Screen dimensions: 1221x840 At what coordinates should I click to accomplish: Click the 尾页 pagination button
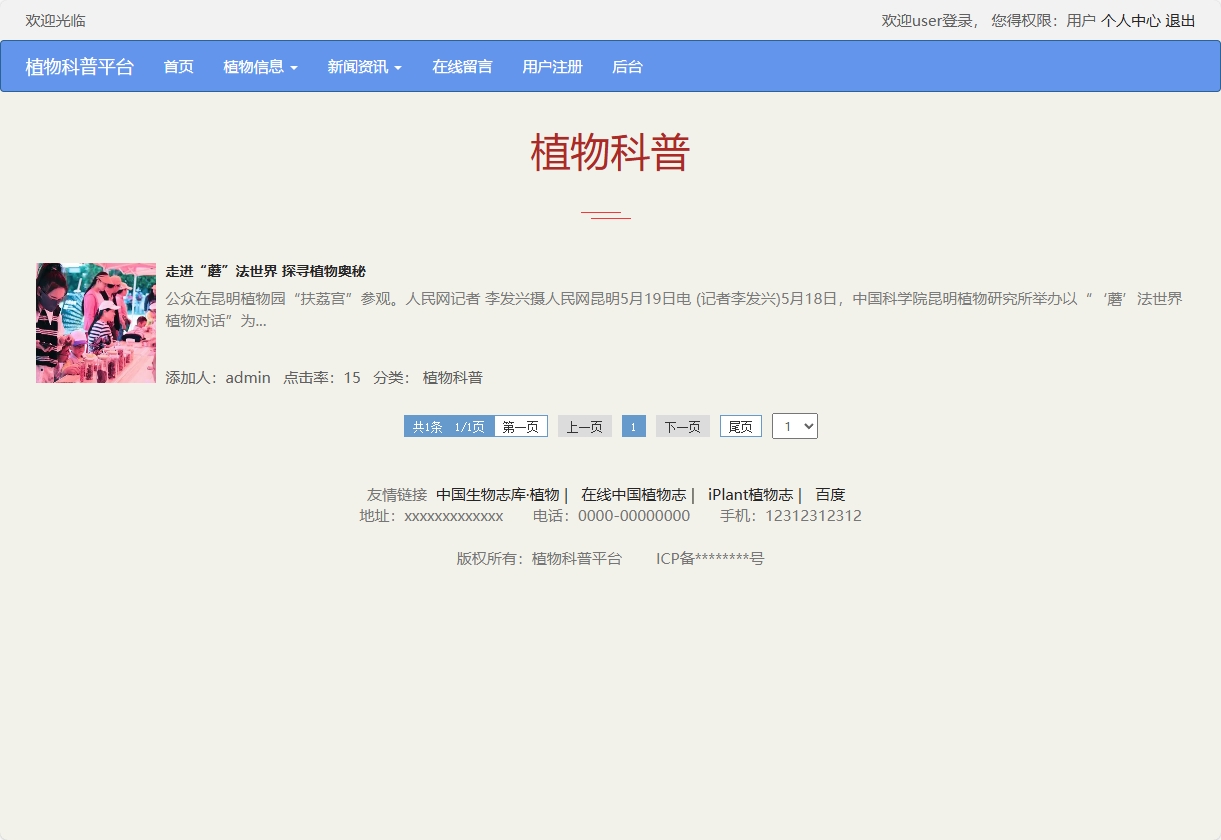pos(740,427)
